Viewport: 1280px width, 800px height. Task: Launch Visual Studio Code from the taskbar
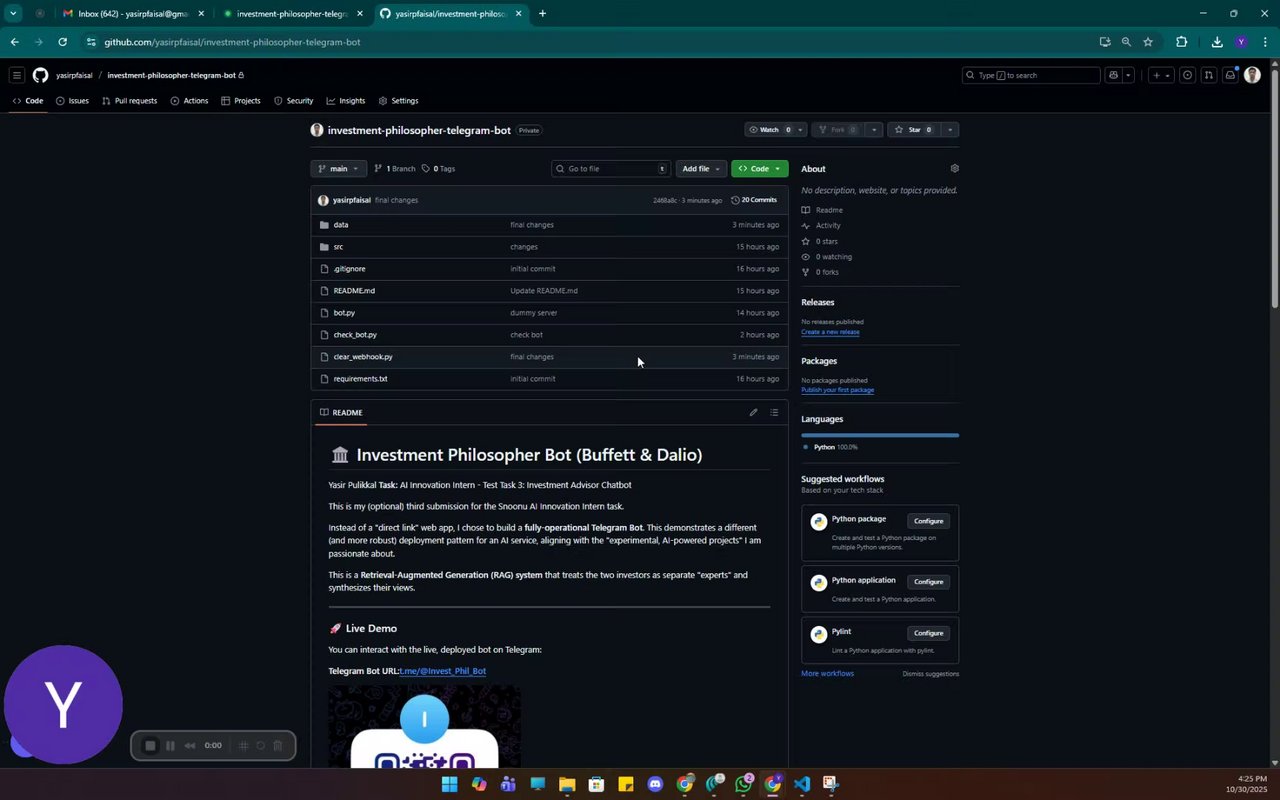pyautogui.click(x=801, y=784)
